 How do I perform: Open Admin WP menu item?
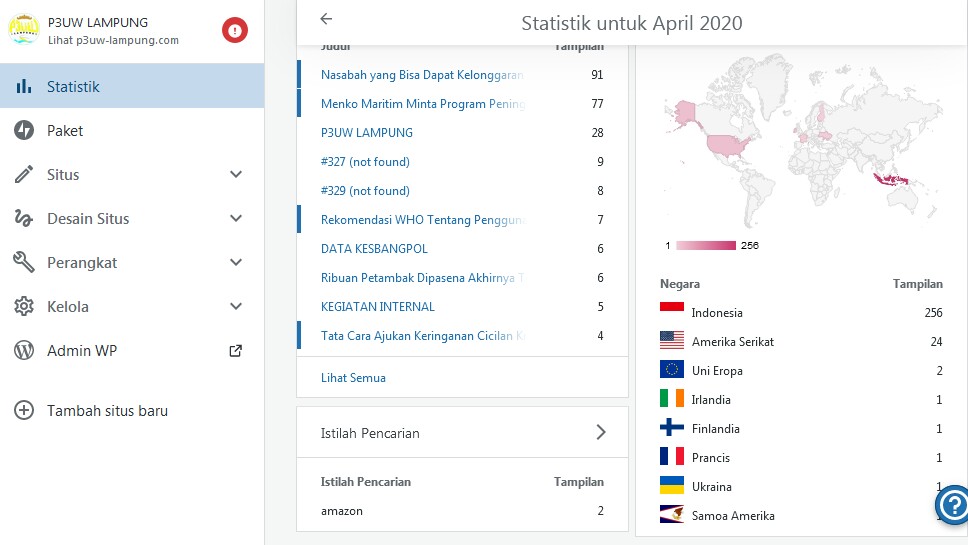[132, 351]
